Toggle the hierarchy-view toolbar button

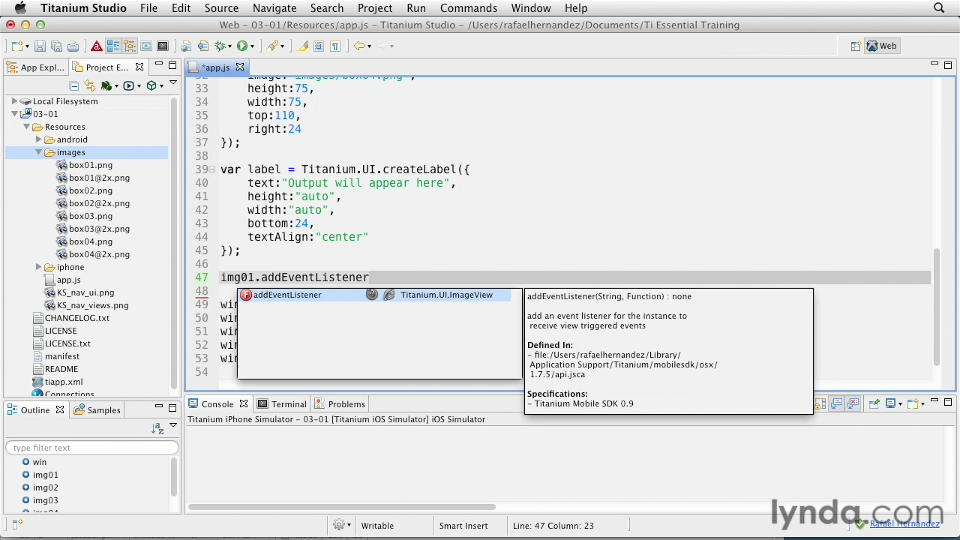click(x=130, y=46)
